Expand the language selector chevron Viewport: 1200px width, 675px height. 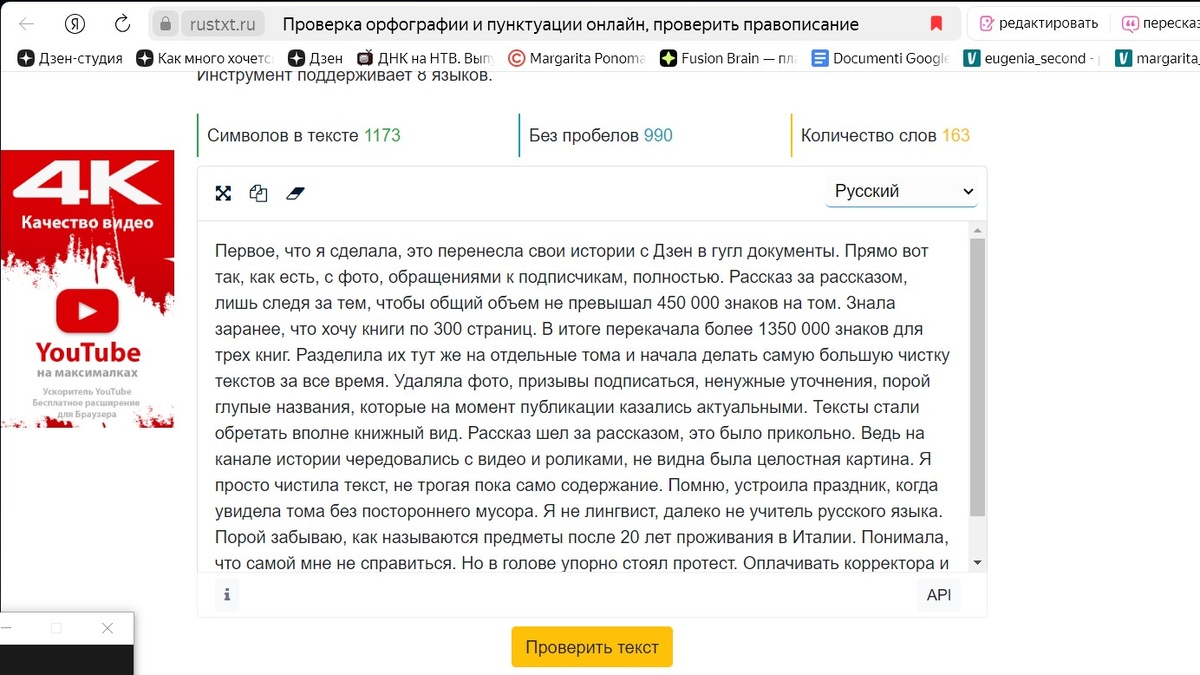(x=966, y=190)
